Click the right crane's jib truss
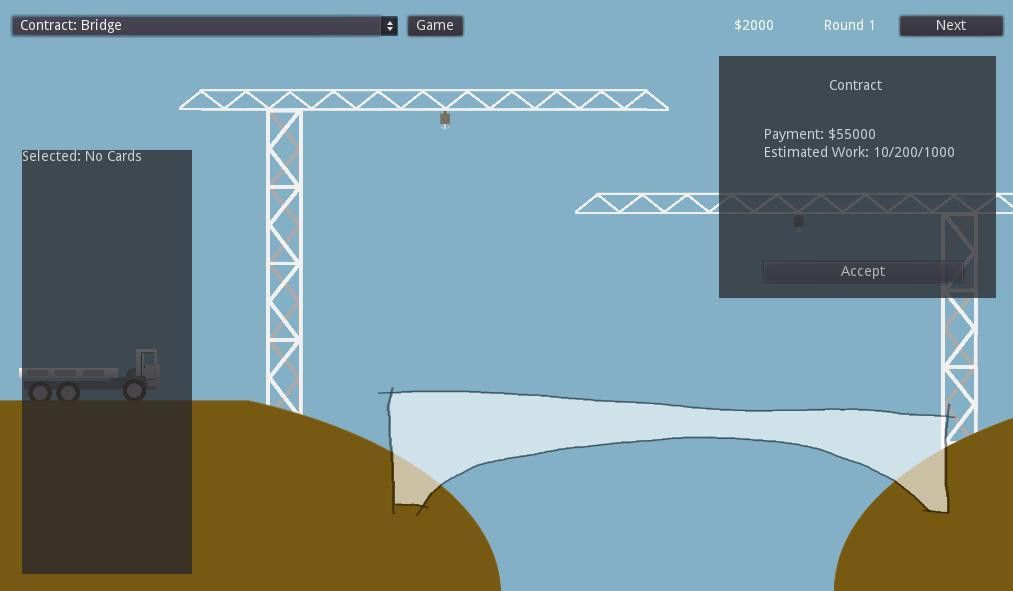Viewport: 1013px width, 591px height. coord(794,203)
